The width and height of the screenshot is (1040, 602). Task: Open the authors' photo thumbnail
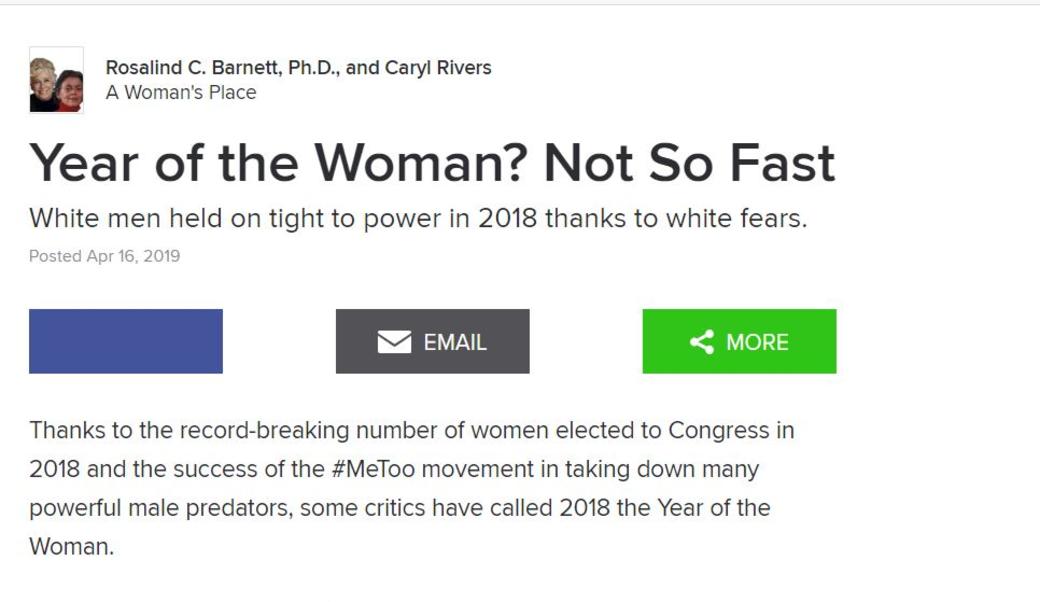[56, 81]
